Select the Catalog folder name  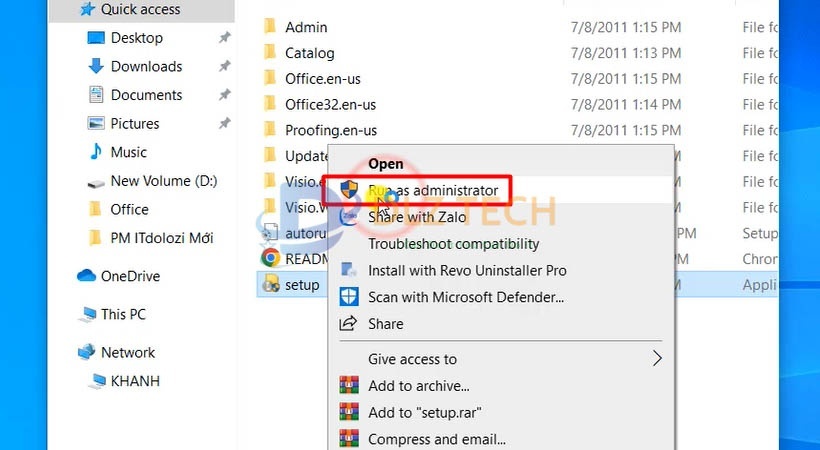(x=310, y=53)
